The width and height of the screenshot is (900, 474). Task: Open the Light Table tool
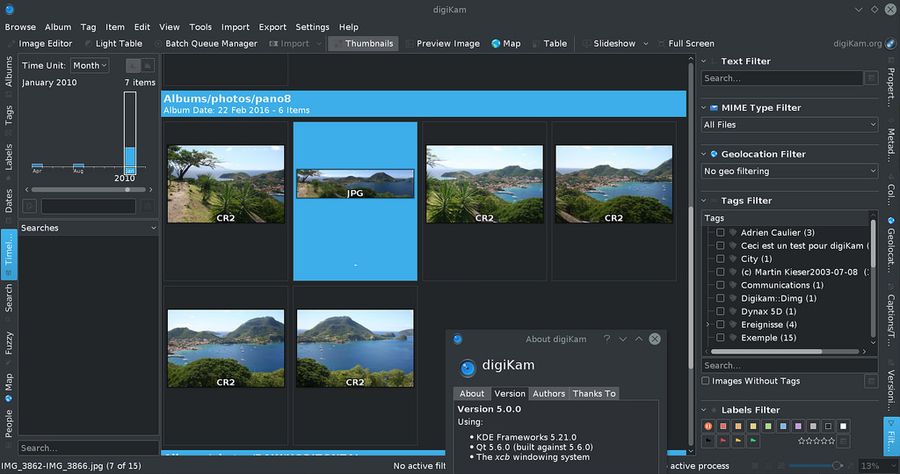pos(114,44)
